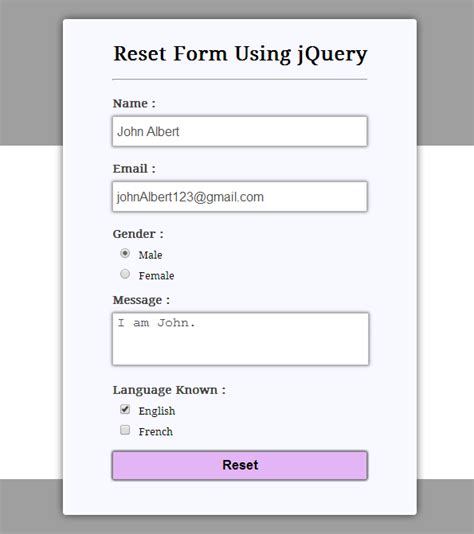Viewport: 474px width, 534px height.
Task: Click the Reset button
Action: click(x=240, y=465)
